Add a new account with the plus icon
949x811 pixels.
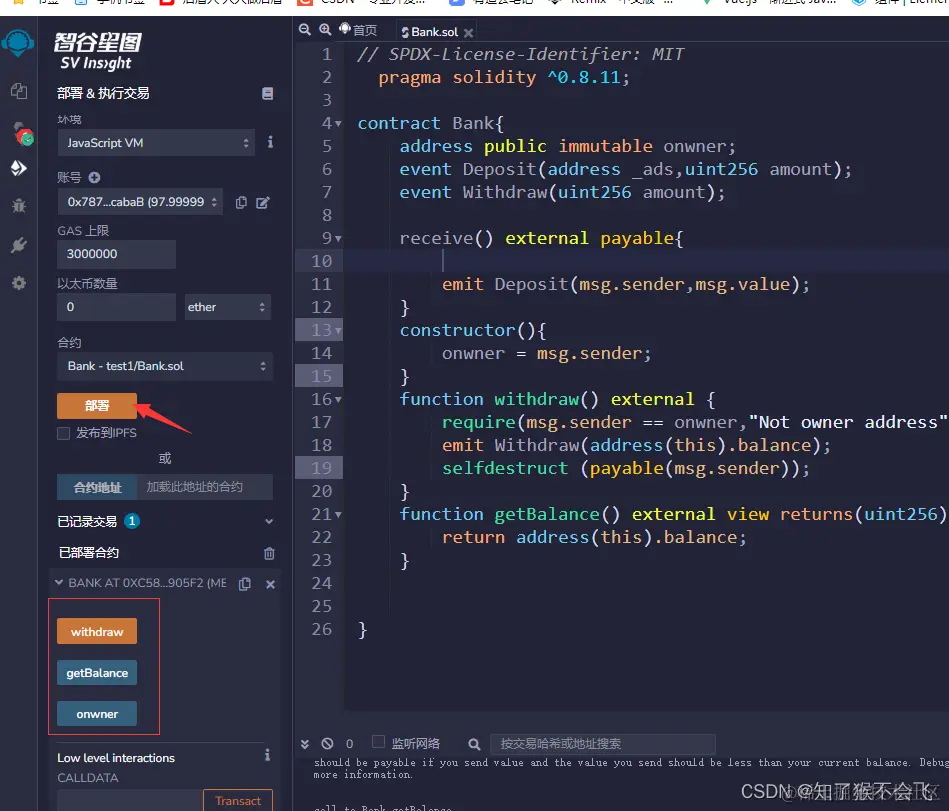tap(94, 177)
